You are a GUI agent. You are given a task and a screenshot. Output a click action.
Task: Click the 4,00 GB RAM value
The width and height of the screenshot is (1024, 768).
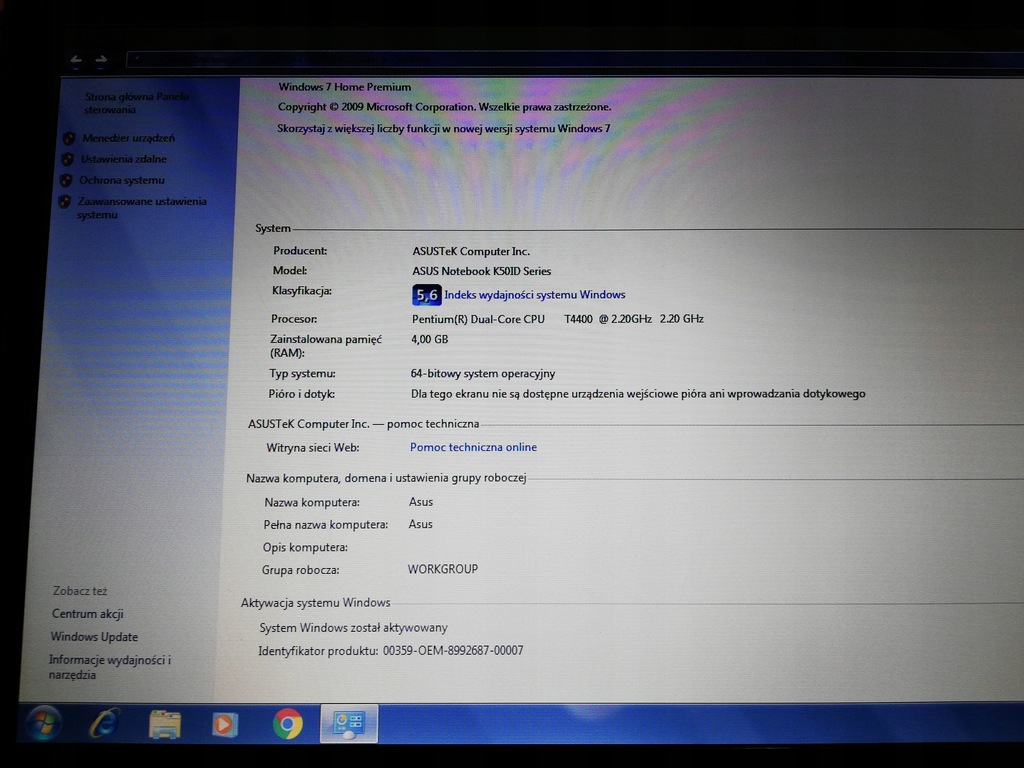430,340
